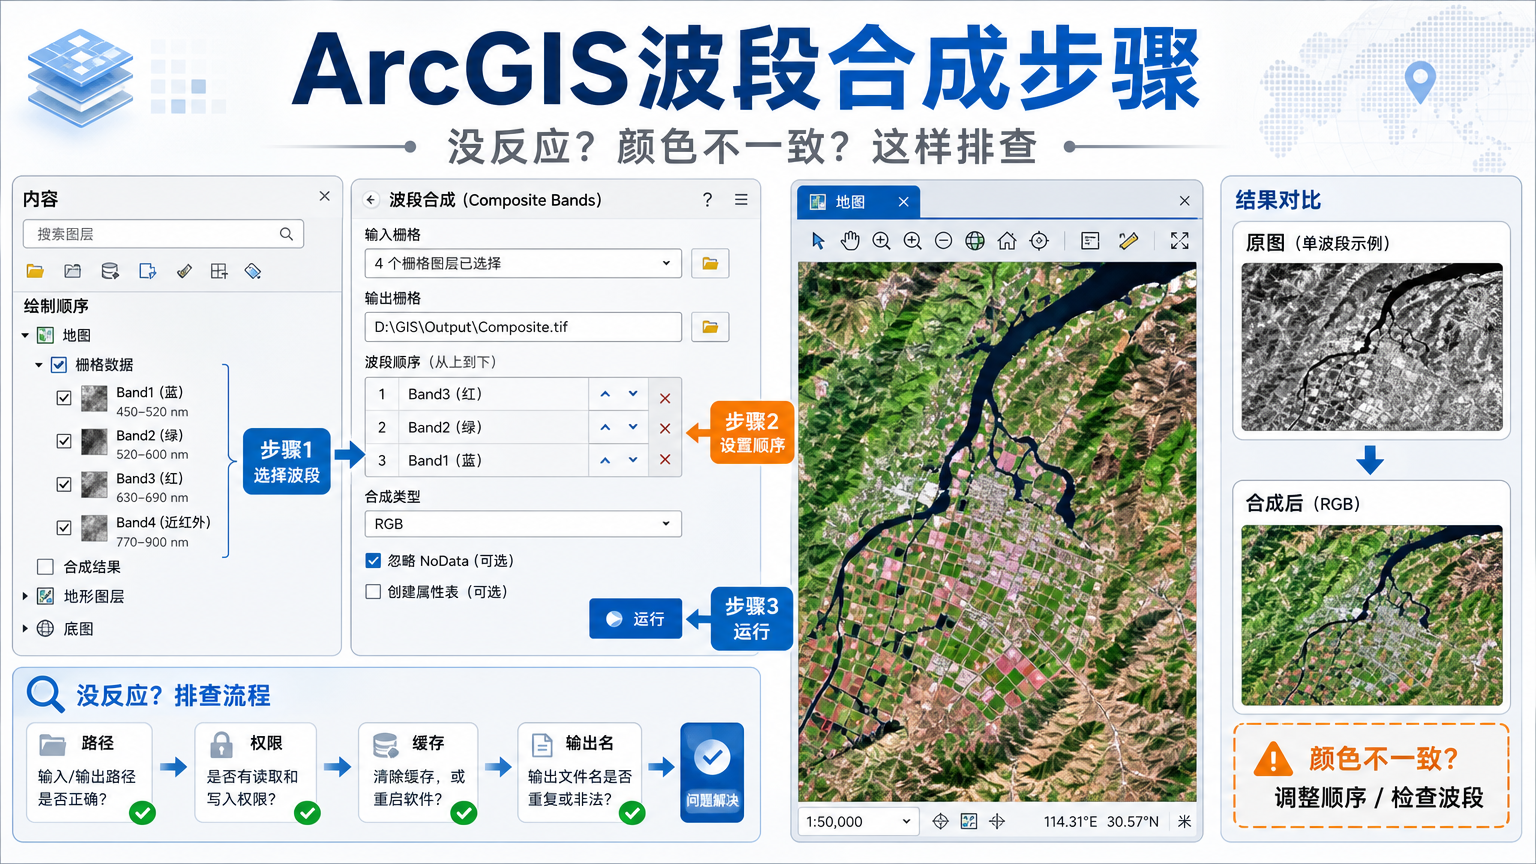This screenshot has height=864, width=1536.
Task: Click the 运行 run button
Action: point(636,619)
